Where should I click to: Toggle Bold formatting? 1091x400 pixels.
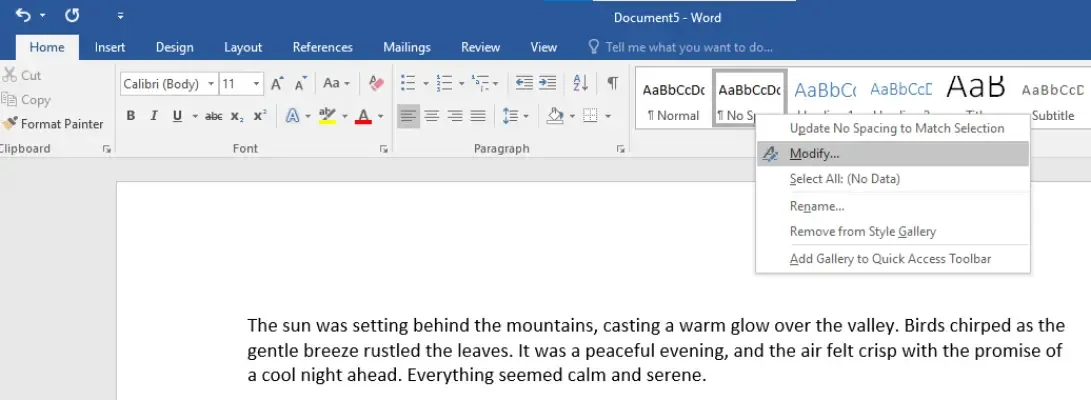pos(131,116)
